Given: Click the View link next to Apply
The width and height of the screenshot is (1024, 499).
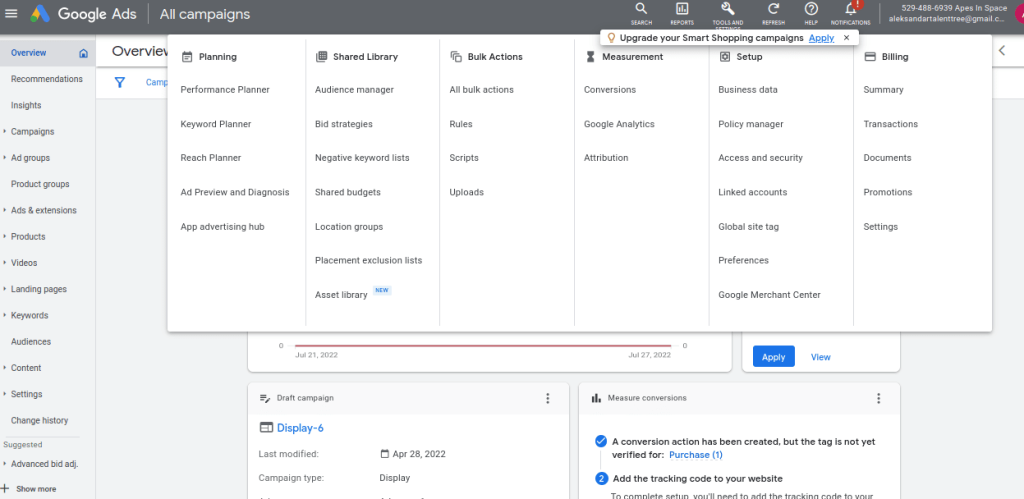Looking at the screenshot, I should point(820,357).
